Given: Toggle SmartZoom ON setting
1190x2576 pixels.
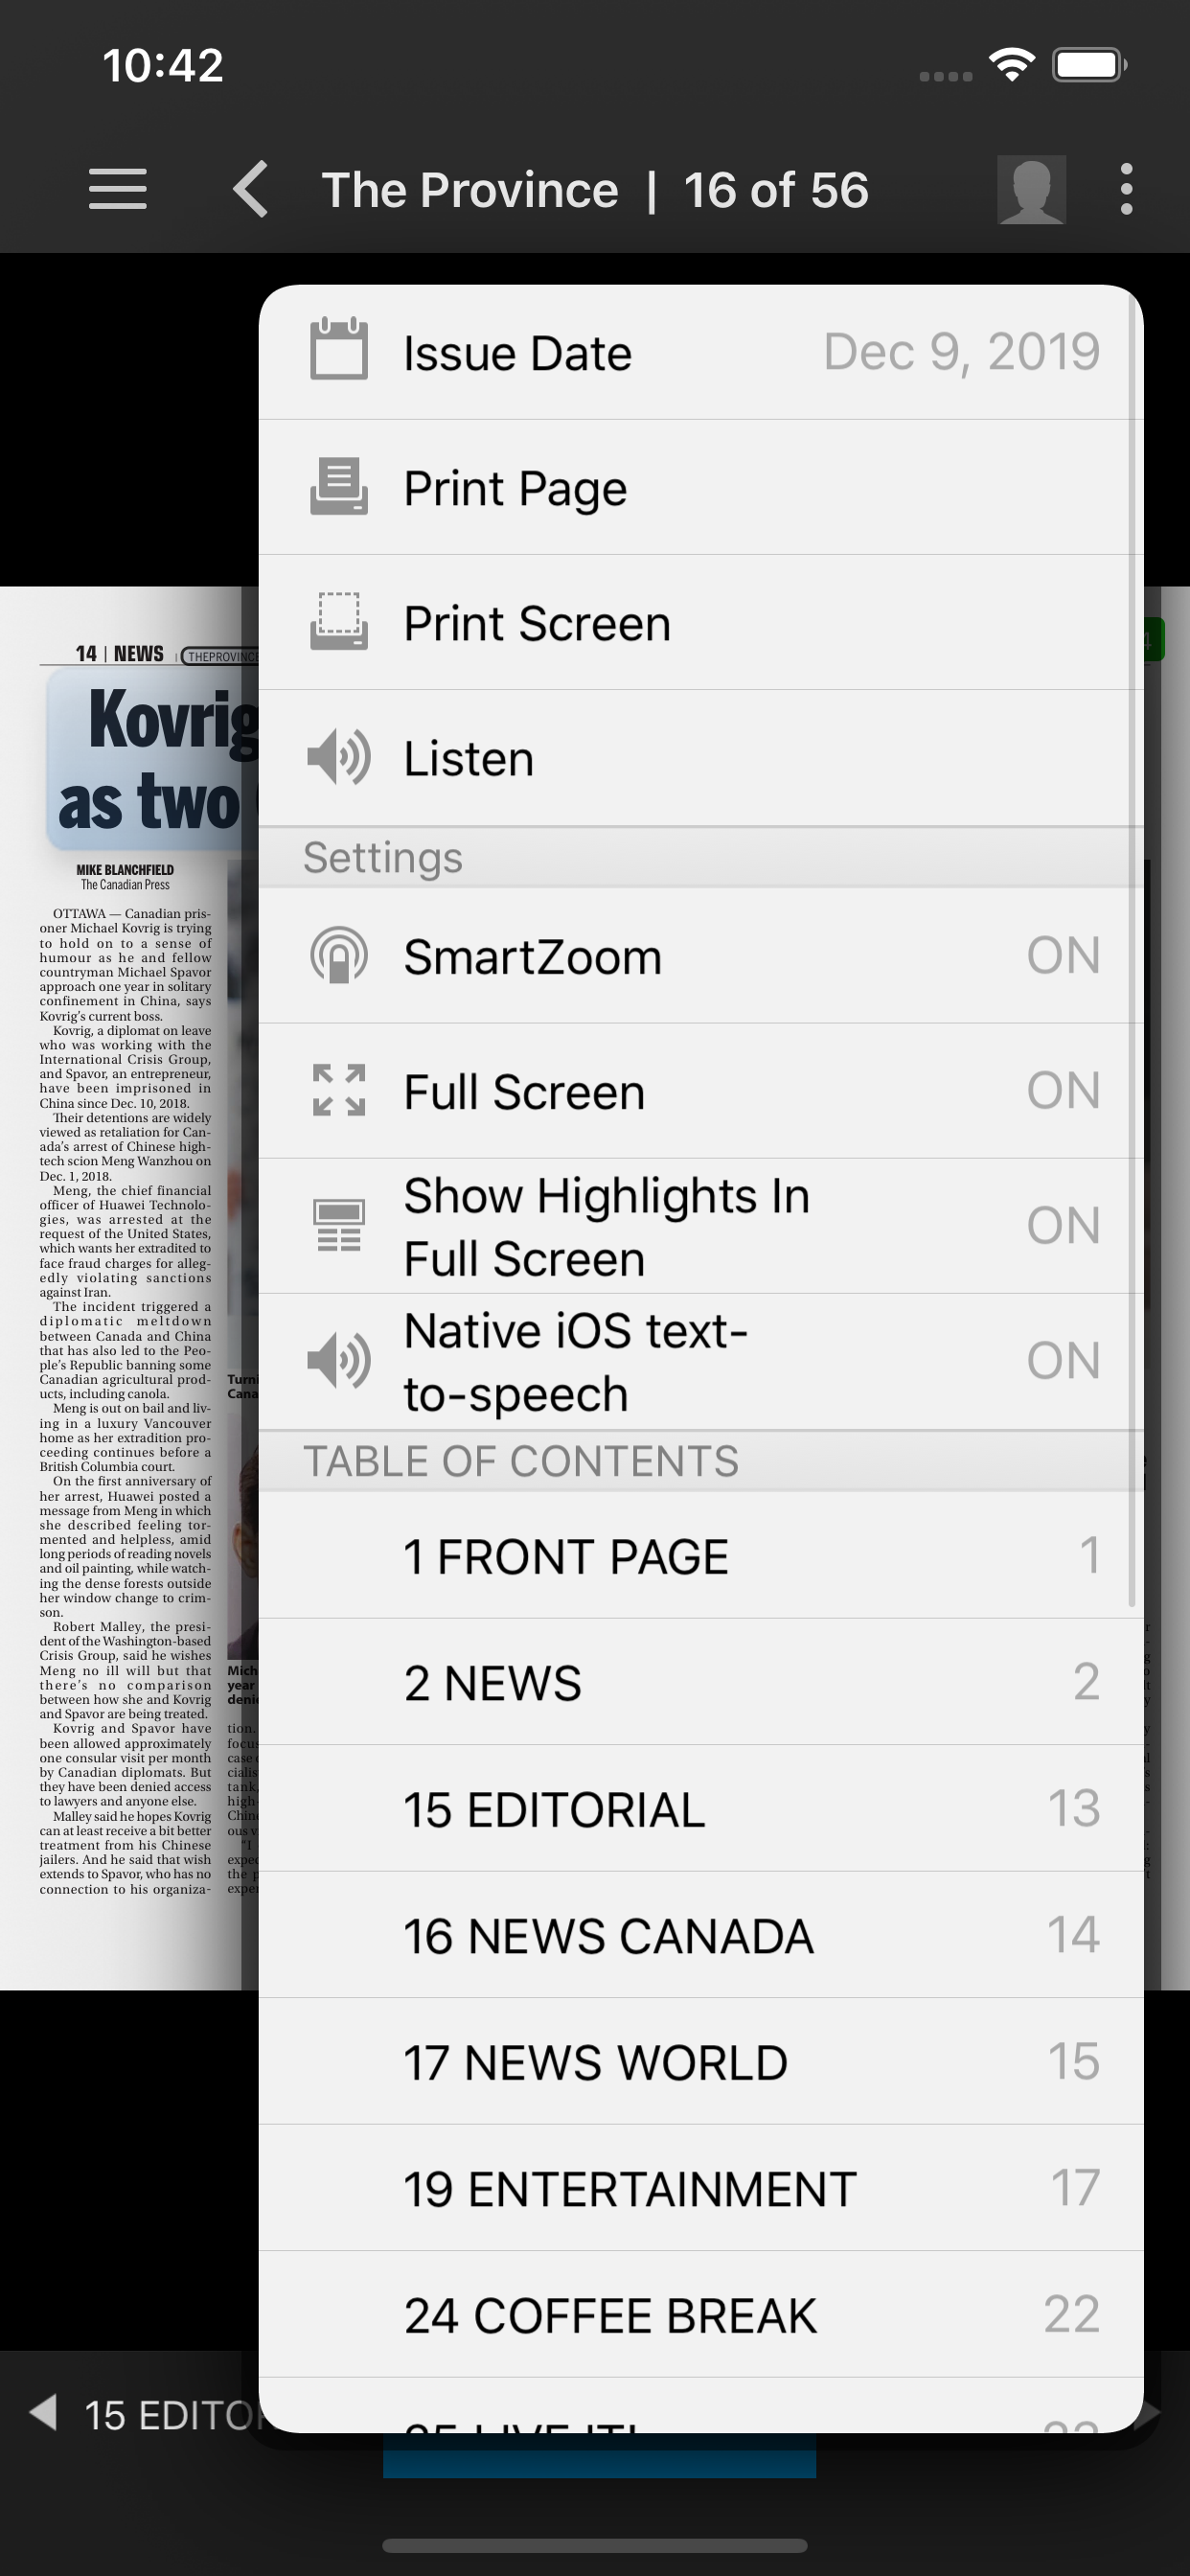Looking at the screenshot, I should (x=1064, y=956).
